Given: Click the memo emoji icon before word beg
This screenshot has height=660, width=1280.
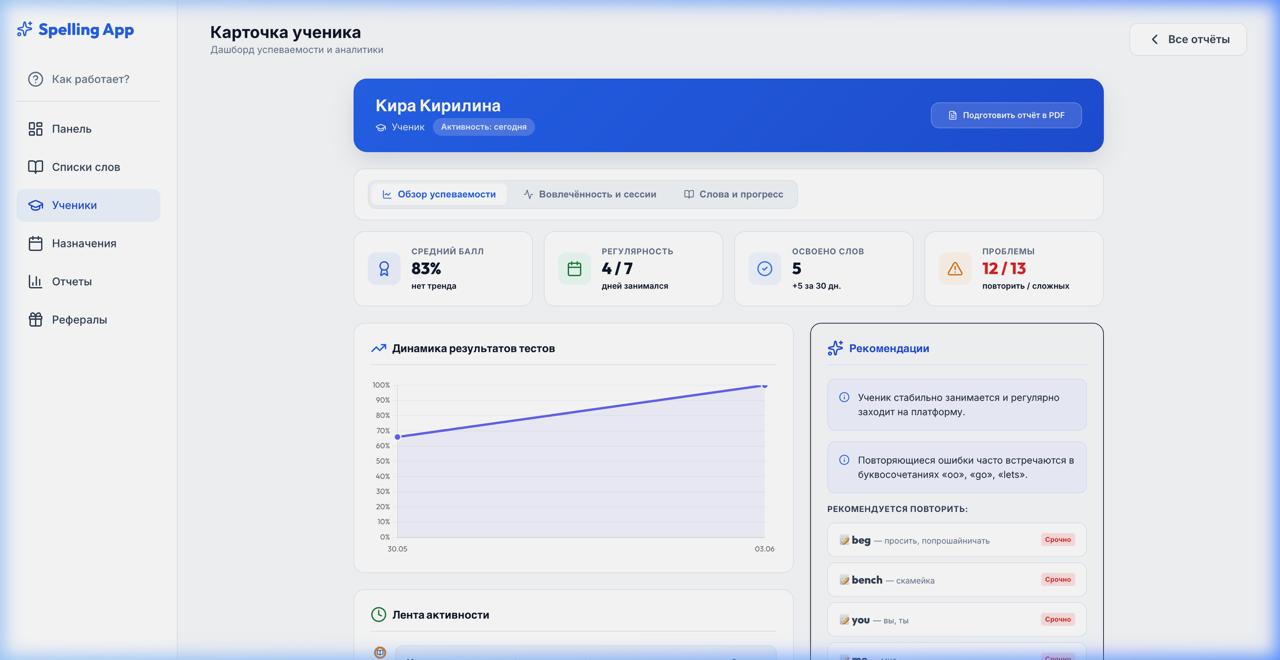Looking at the screenshot, I should click(844, 540).
